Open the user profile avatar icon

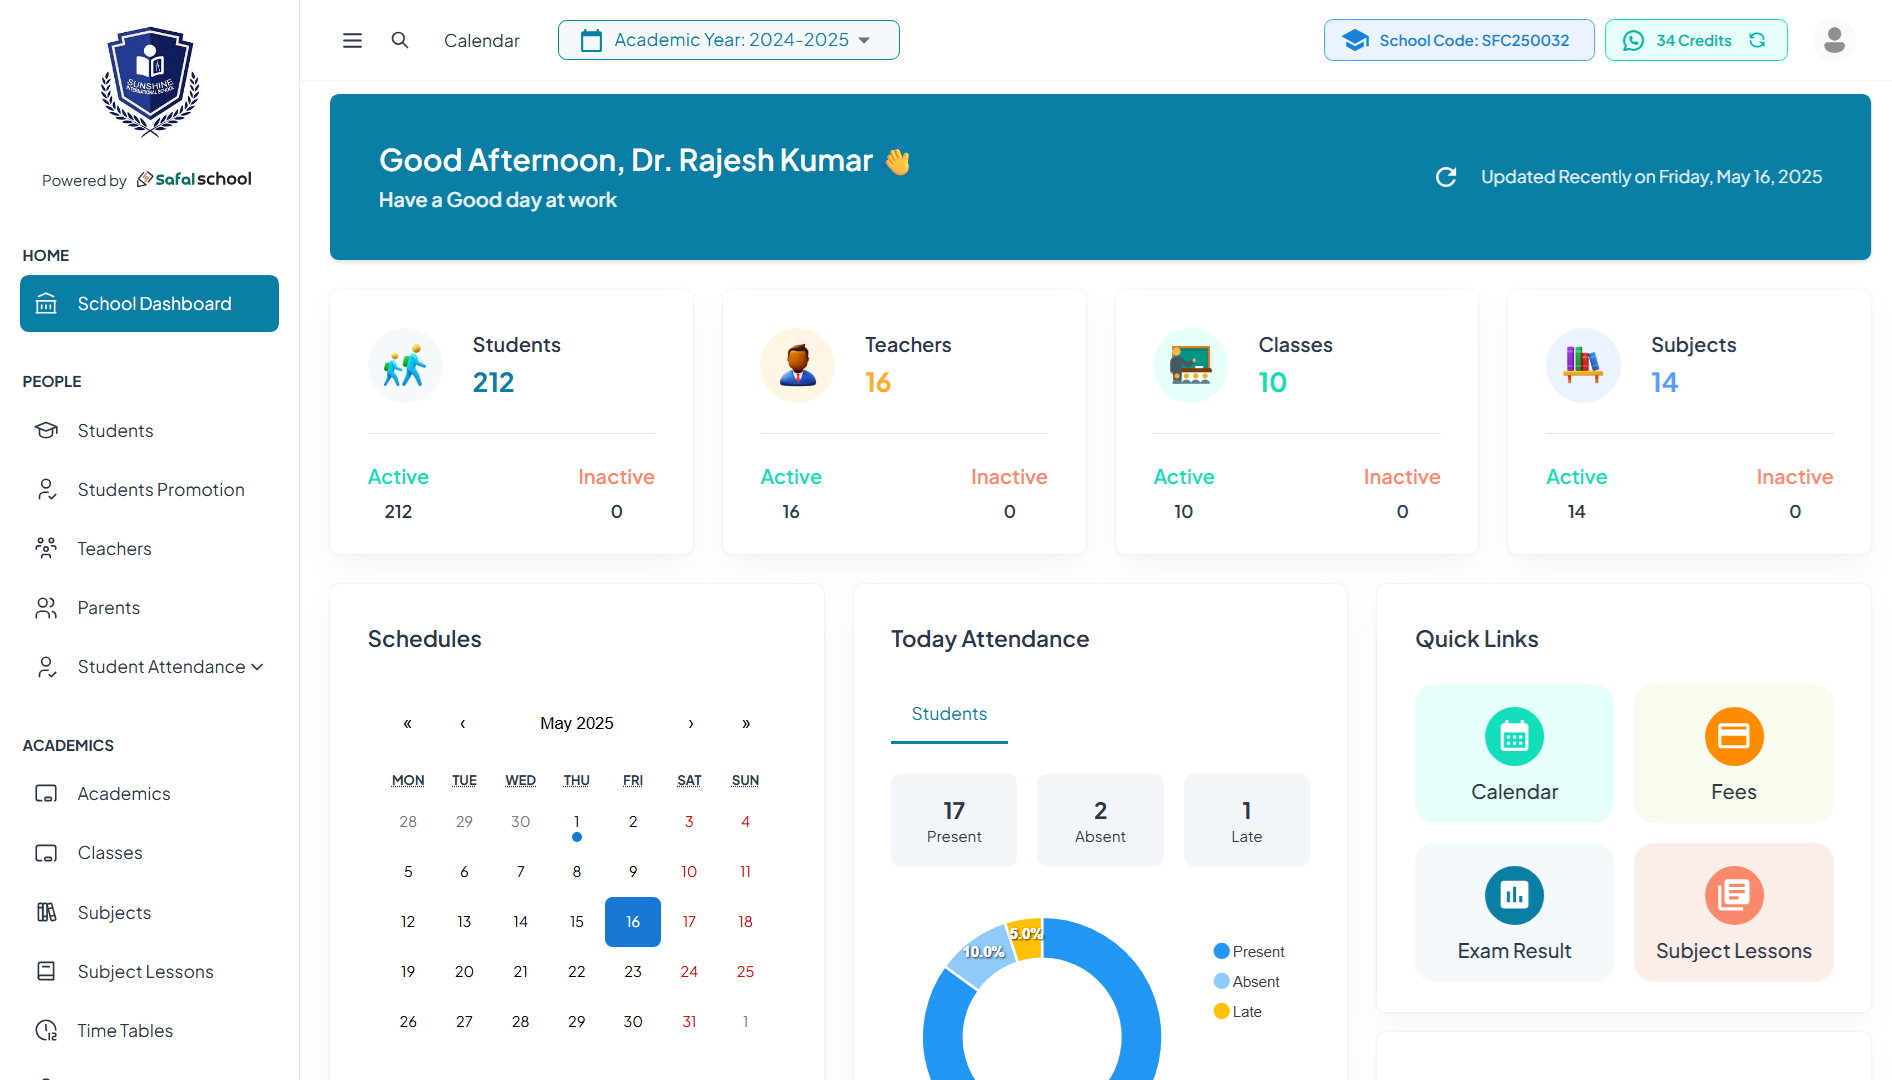pos(1834,40)
